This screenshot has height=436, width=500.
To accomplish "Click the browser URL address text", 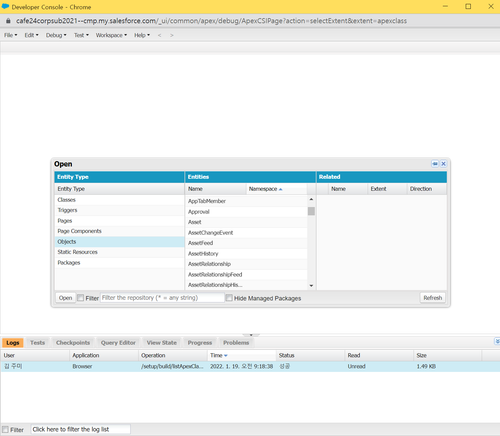I will click(211, 21).
